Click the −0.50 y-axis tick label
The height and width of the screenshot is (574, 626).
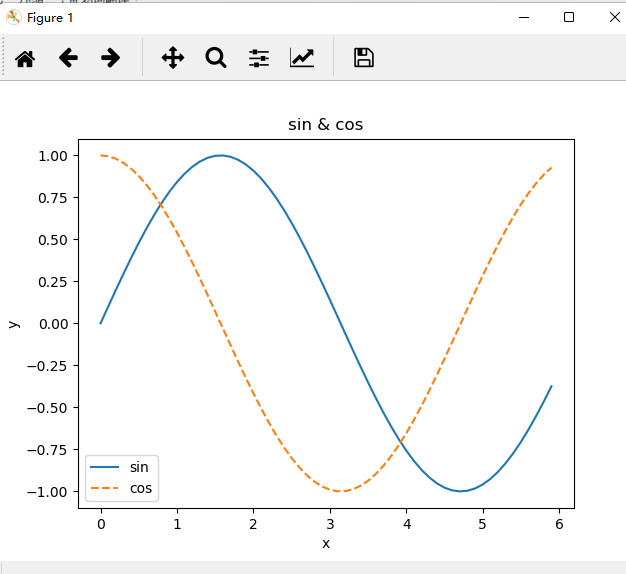pos(47,408)
